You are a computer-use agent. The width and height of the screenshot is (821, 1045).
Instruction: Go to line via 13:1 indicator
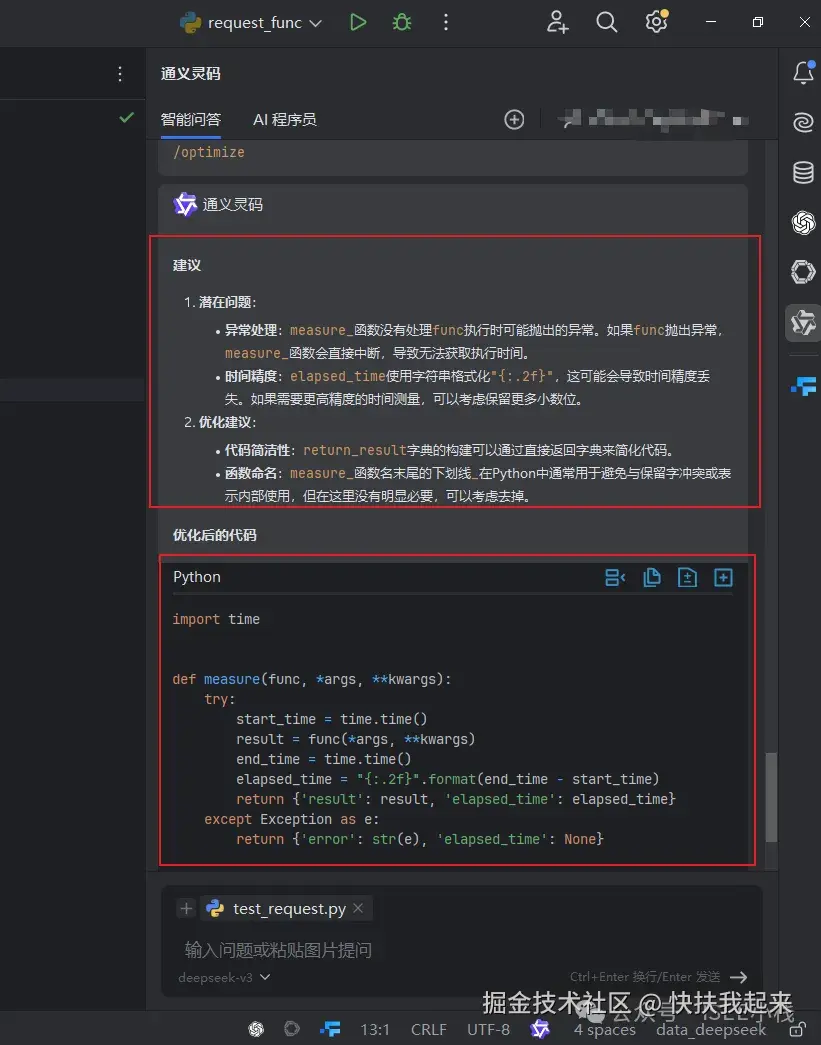pyautogui.click(x=375, y=1030)
